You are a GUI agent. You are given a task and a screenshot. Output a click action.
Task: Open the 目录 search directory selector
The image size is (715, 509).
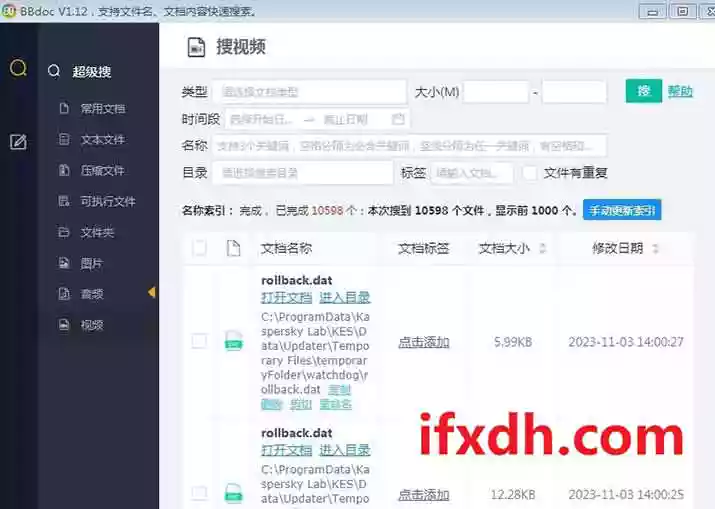(x=303, y=173)
